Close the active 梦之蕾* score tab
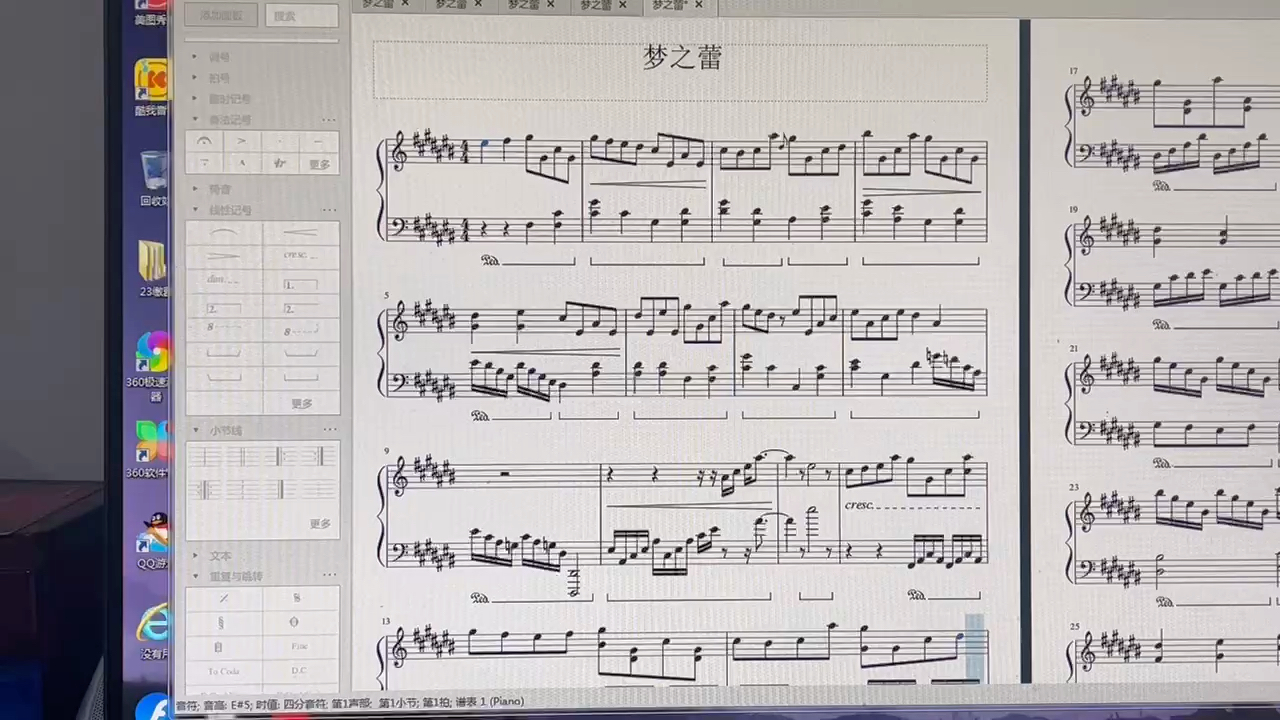 699,5
